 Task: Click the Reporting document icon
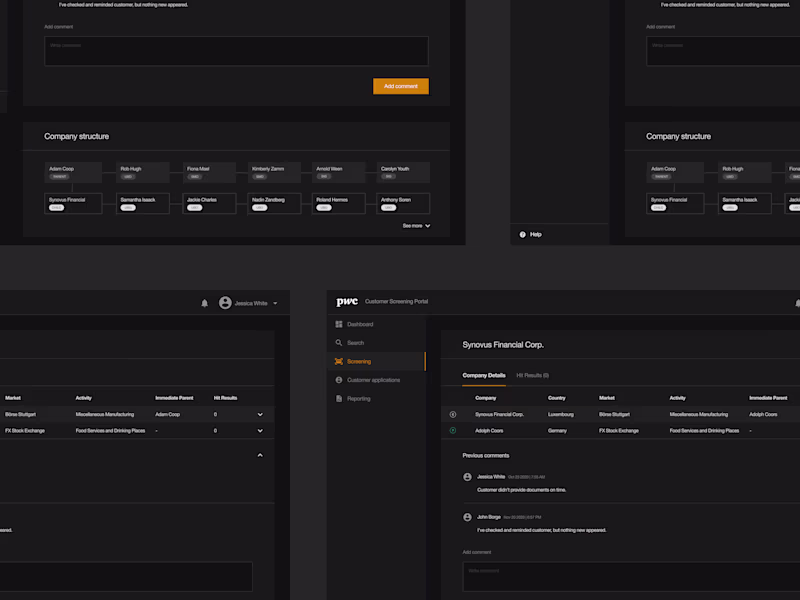point(339,398)
